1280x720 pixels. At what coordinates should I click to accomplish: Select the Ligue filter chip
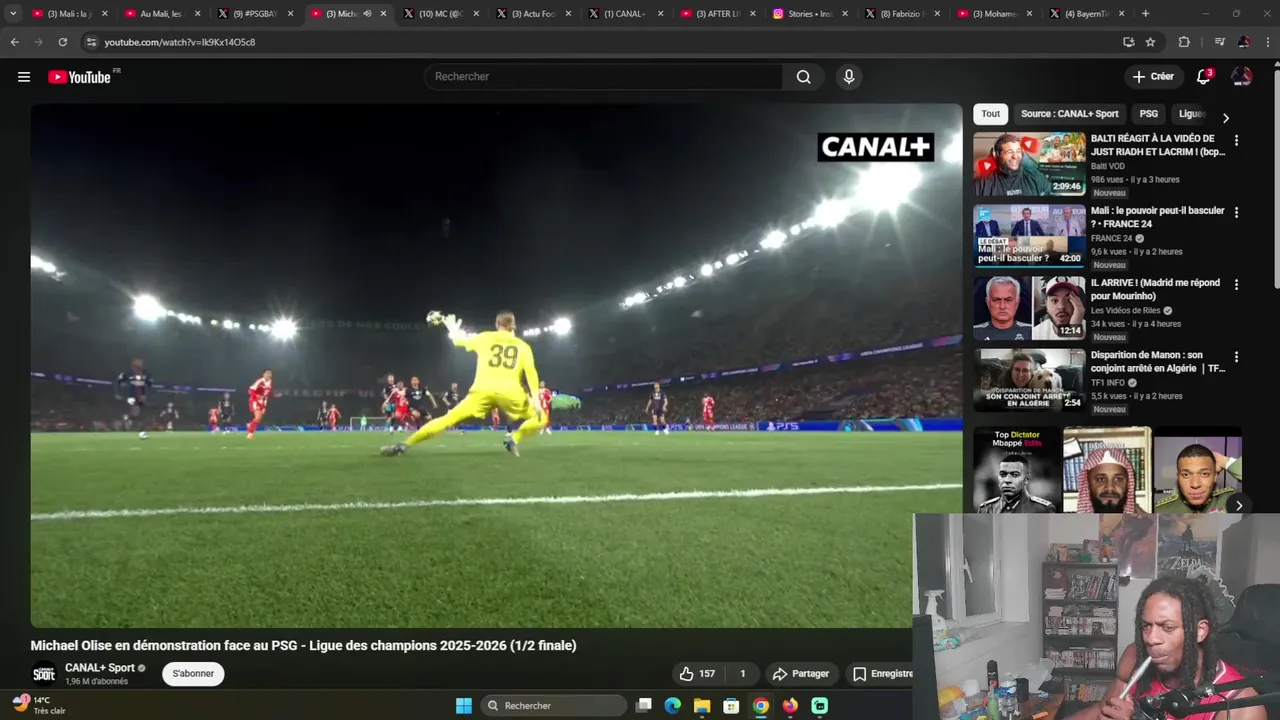point(1191,114)
